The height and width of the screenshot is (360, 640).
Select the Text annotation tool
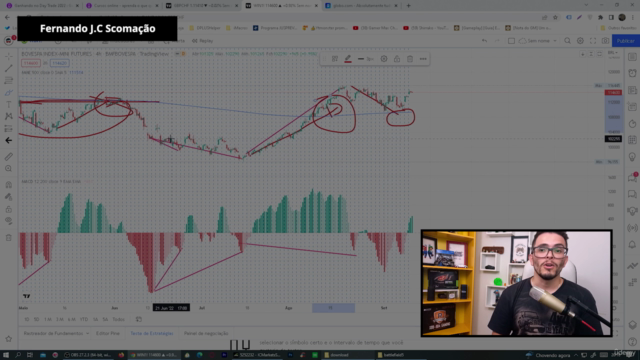9,104
